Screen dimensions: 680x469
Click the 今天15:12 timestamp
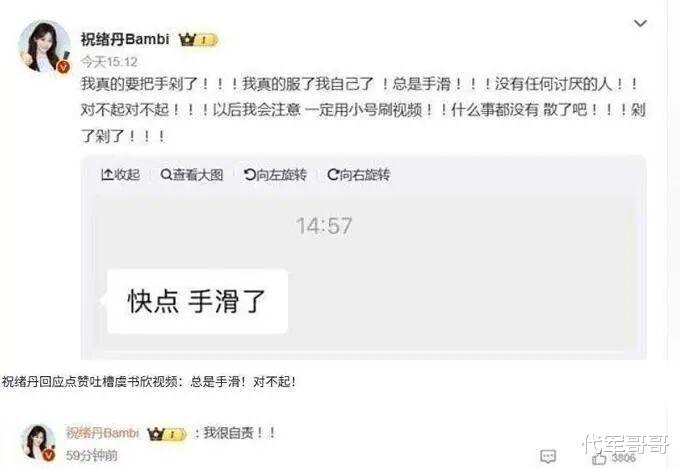109,62
